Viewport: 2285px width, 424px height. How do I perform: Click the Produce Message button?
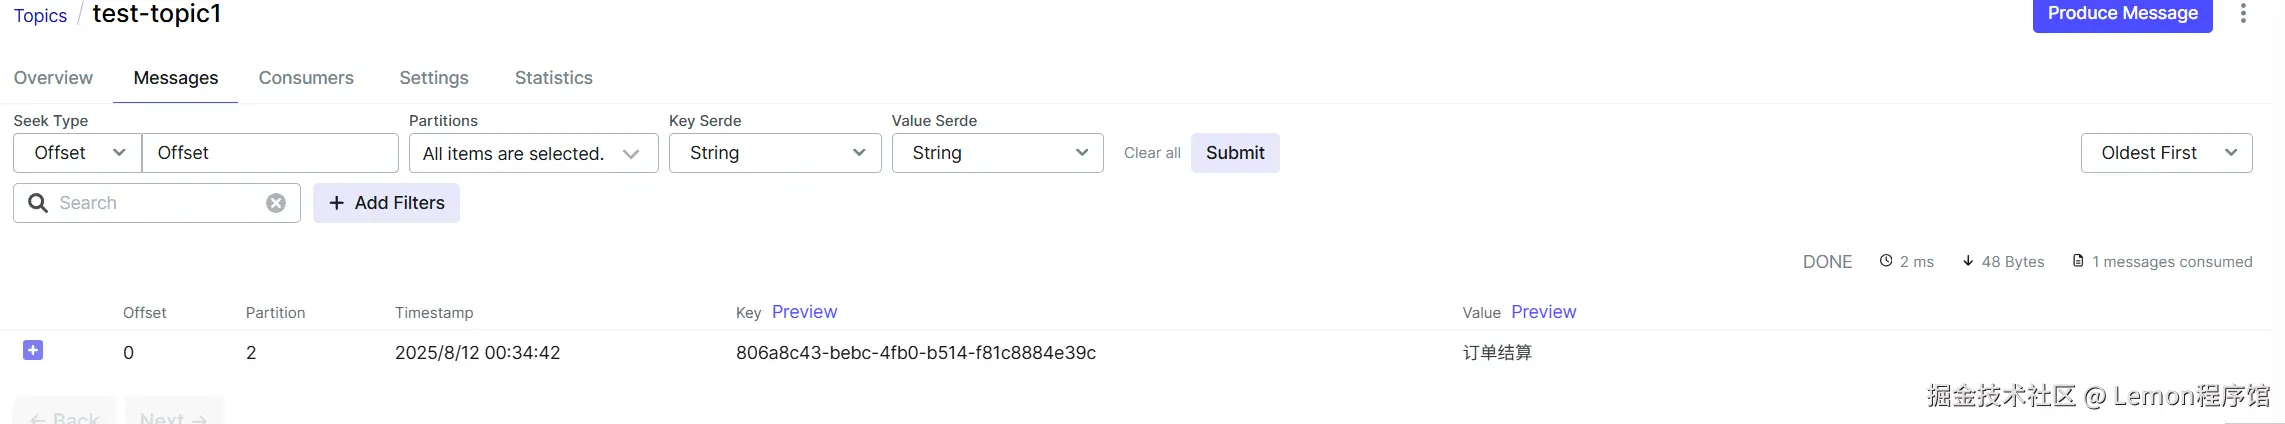pyautogui.click(x=2122, y=14)
